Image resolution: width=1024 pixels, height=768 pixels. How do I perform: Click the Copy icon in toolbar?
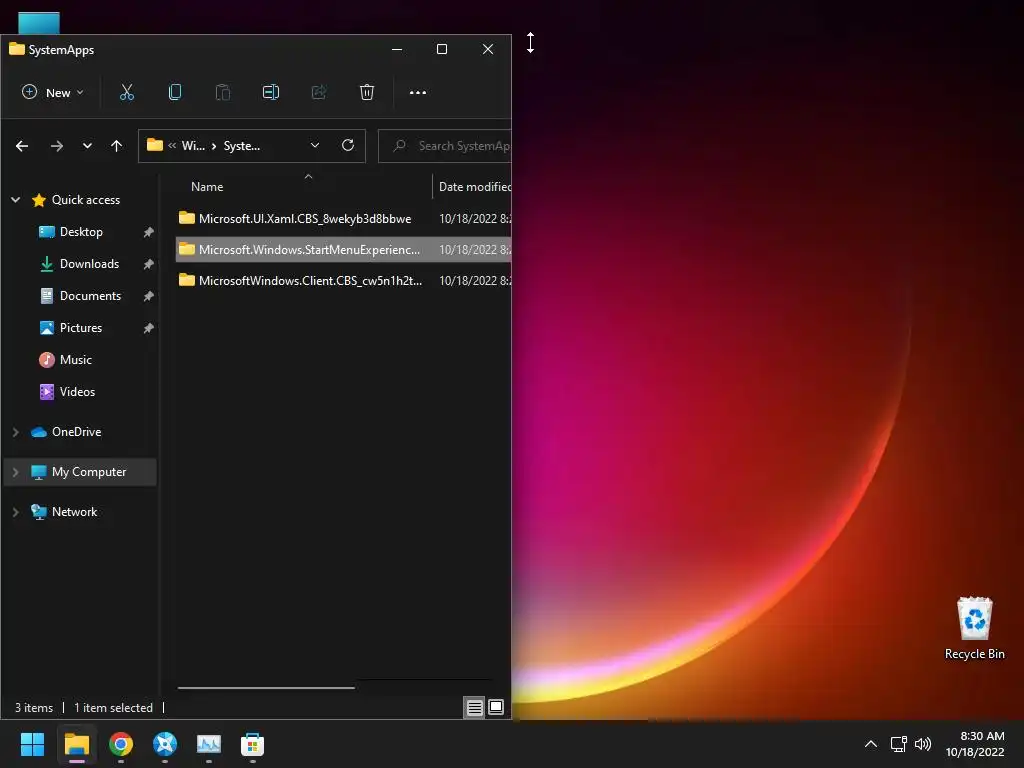pos(174,92)
